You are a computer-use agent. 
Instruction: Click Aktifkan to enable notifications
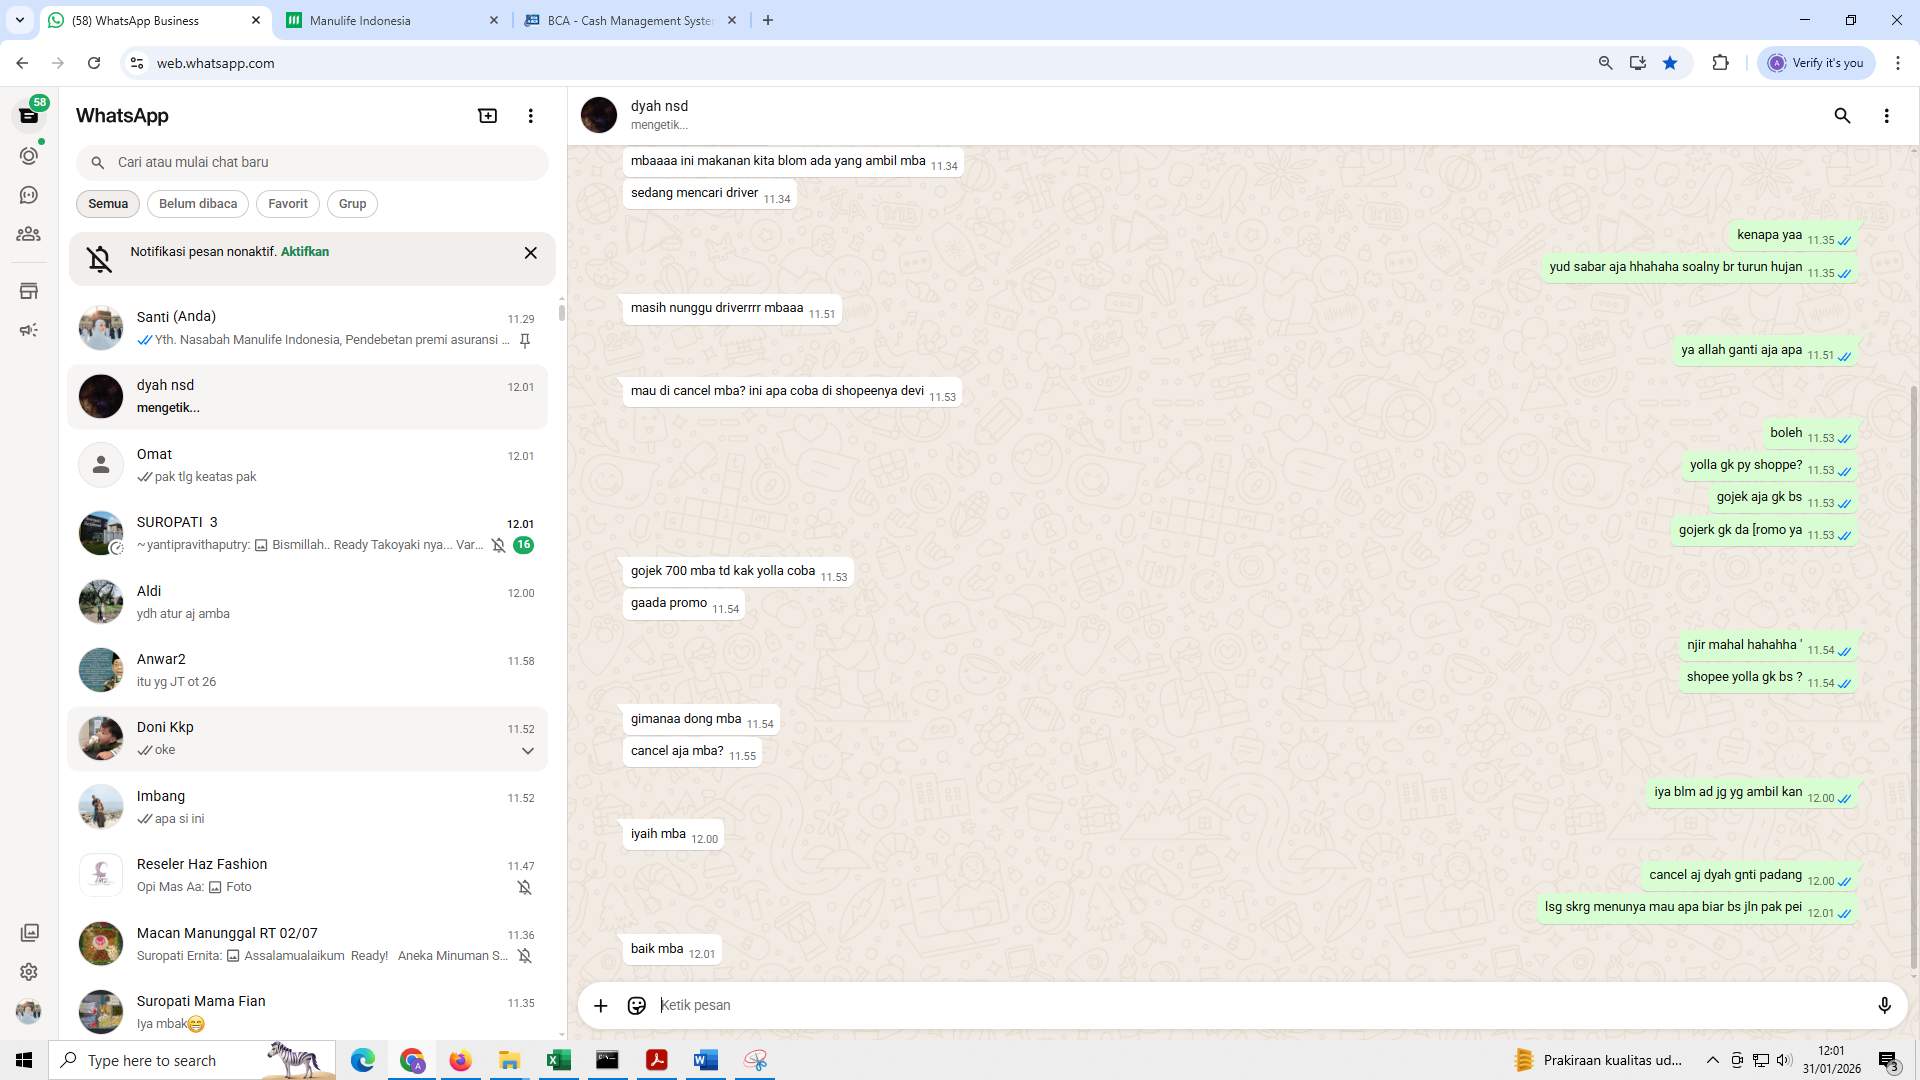pyautogui.click(x=304, y=251)
